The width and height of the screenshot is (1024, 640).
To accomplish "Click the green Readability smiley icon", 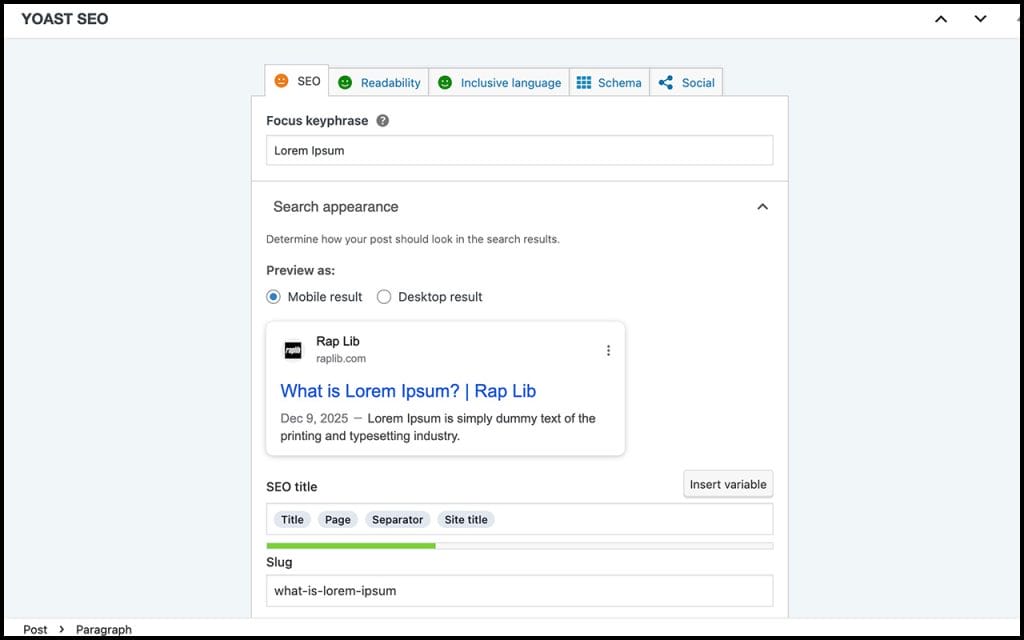I will pyautogui.click(x=345, y=82).
